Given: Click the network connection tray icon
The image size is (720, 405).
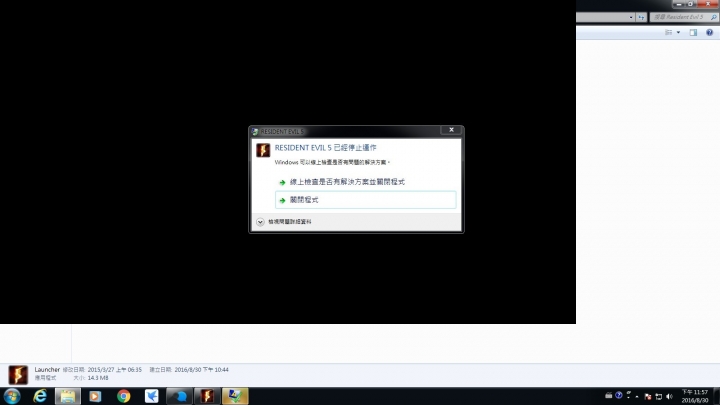Looking at the screenshot, I should (658, 396).
